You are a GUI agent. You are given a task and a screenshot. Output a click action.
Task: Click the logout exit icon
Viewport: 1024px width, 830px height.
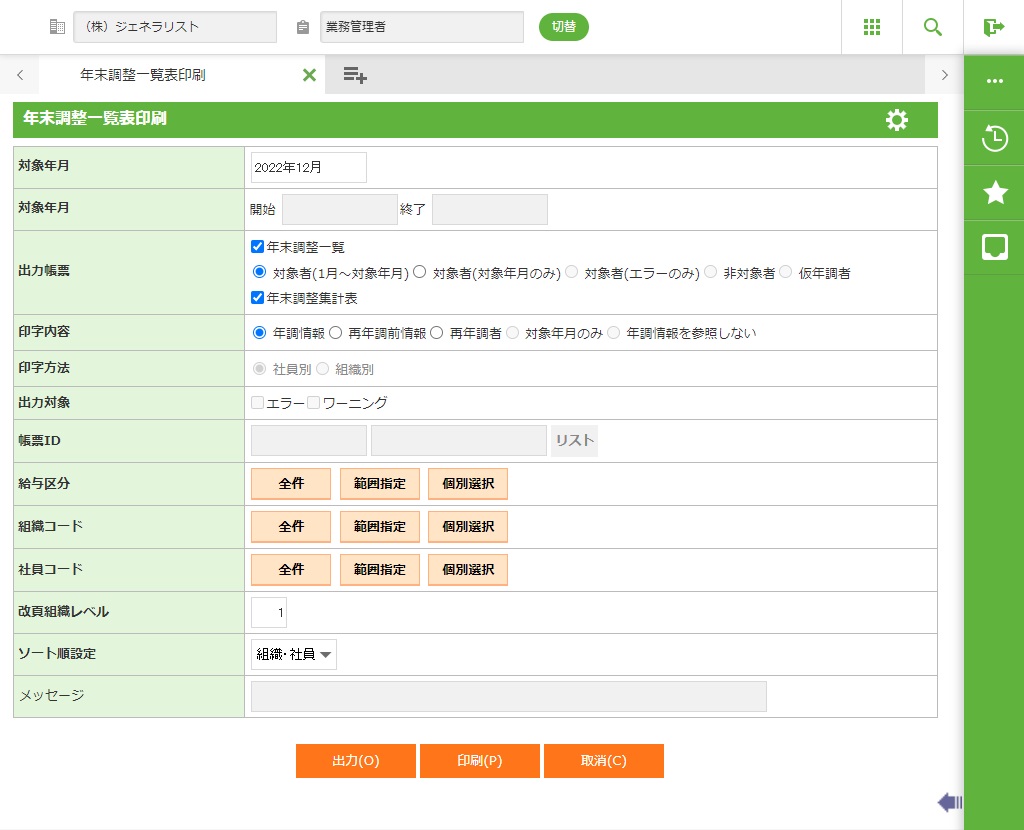[x=993, y=27]
